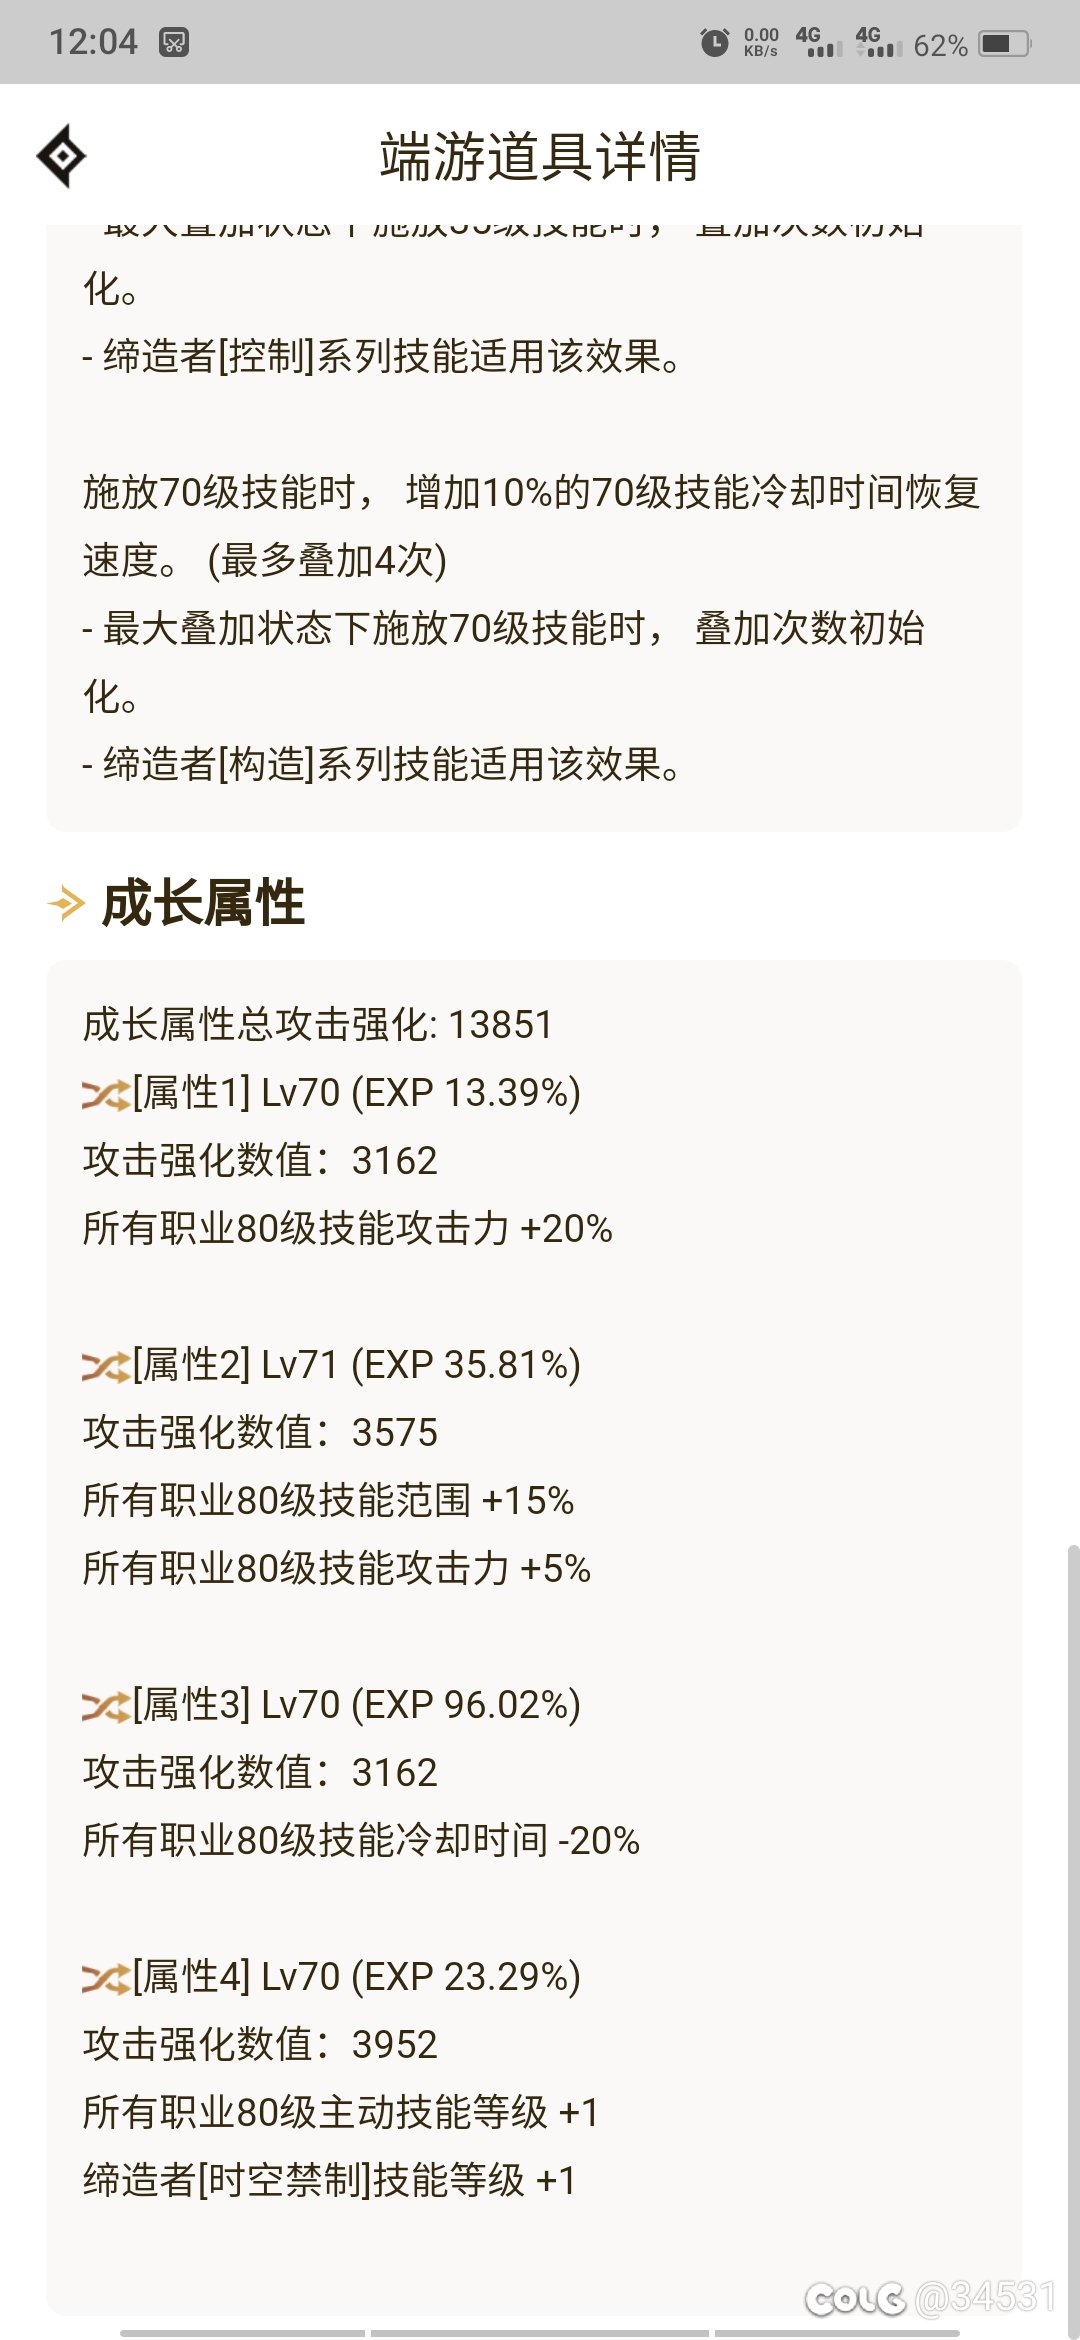The height and width of the screenshot is (2340, 1080).
Task: Tap [属性2] Lv71 (EXP 35.81%) label
Action: tap(357, 1365)
